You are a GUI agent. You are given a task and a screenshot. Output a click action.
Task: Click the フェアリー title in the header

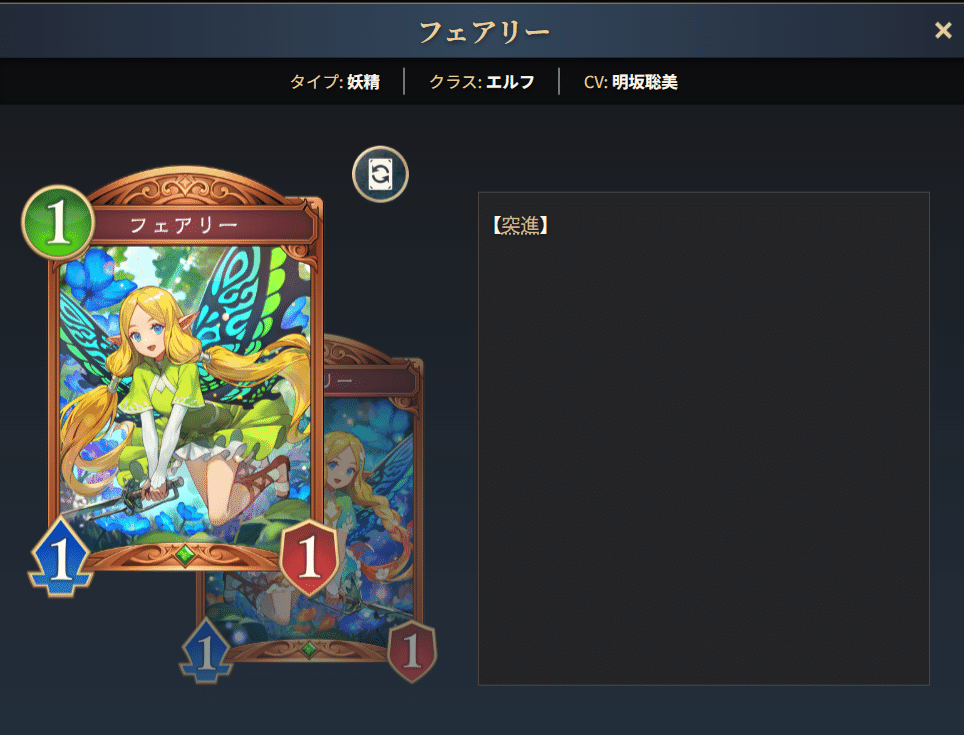pos(484,31)
